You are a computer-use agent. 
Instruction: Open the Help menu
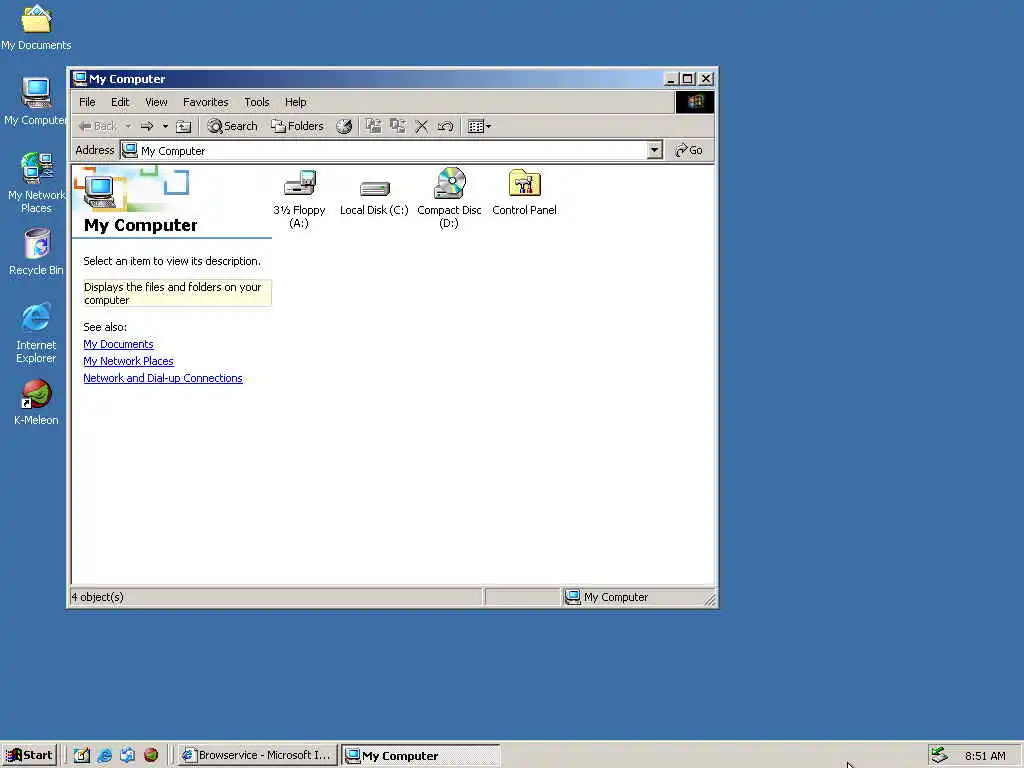296,102
